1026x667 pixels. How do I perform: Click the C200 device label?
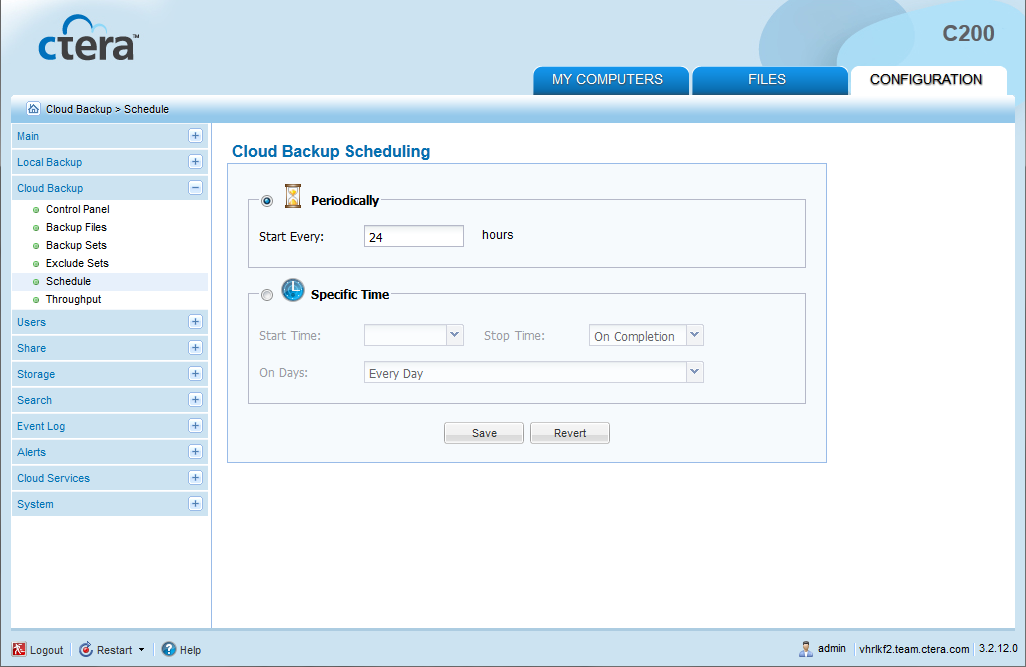[968, 33]
